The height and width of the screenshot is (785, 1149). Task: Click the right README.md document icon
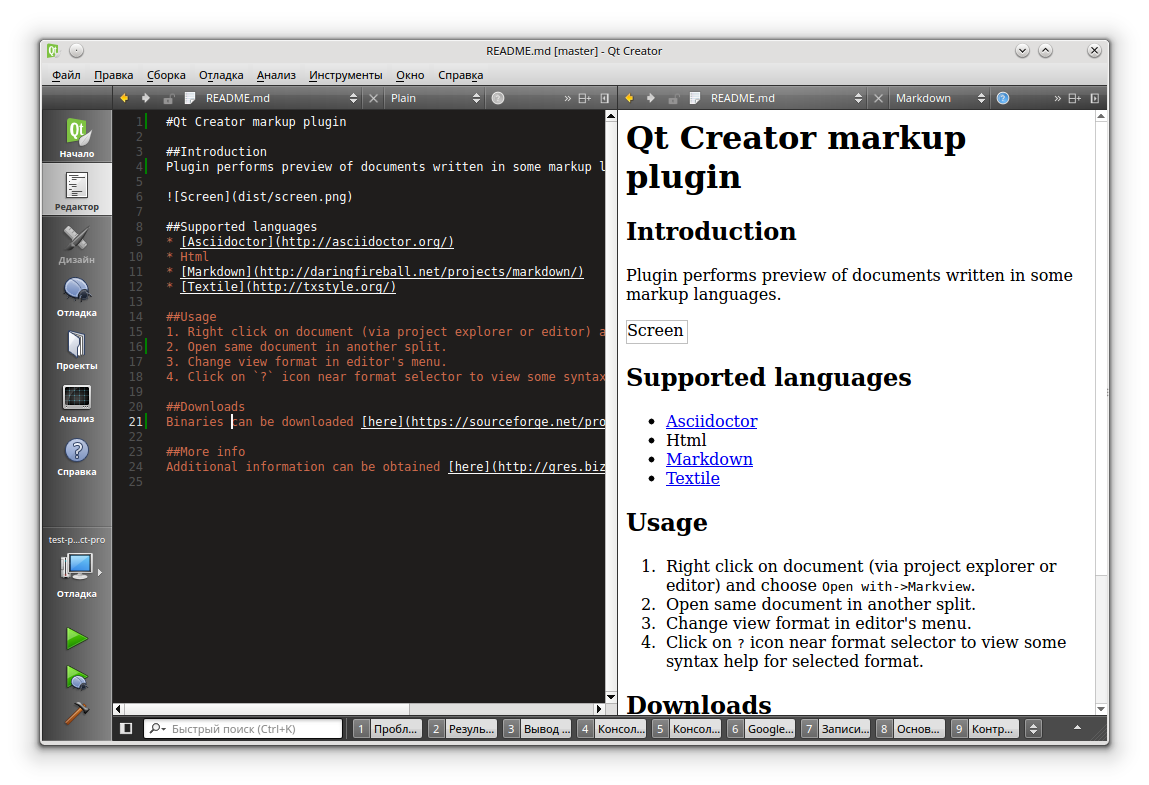(695, 98)
